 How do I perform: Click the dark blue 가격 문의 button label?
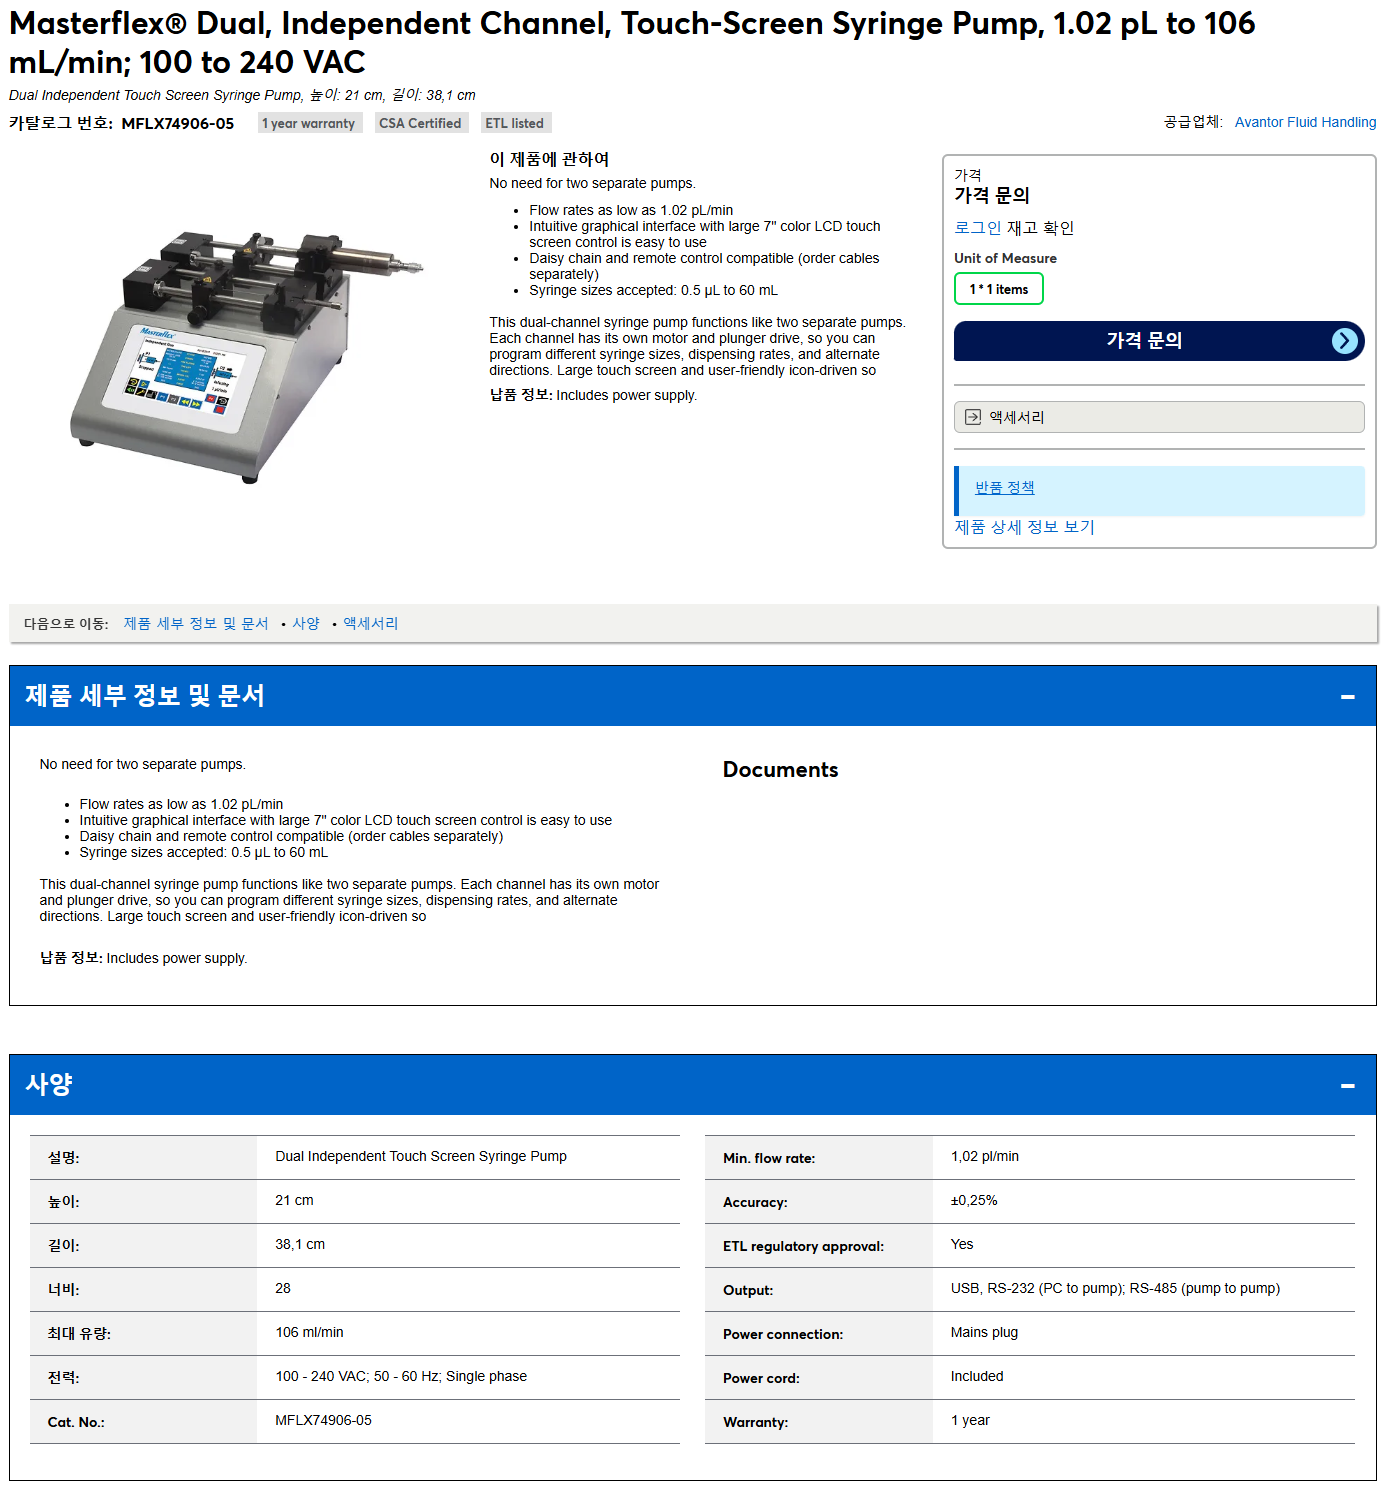(1144, 341)
